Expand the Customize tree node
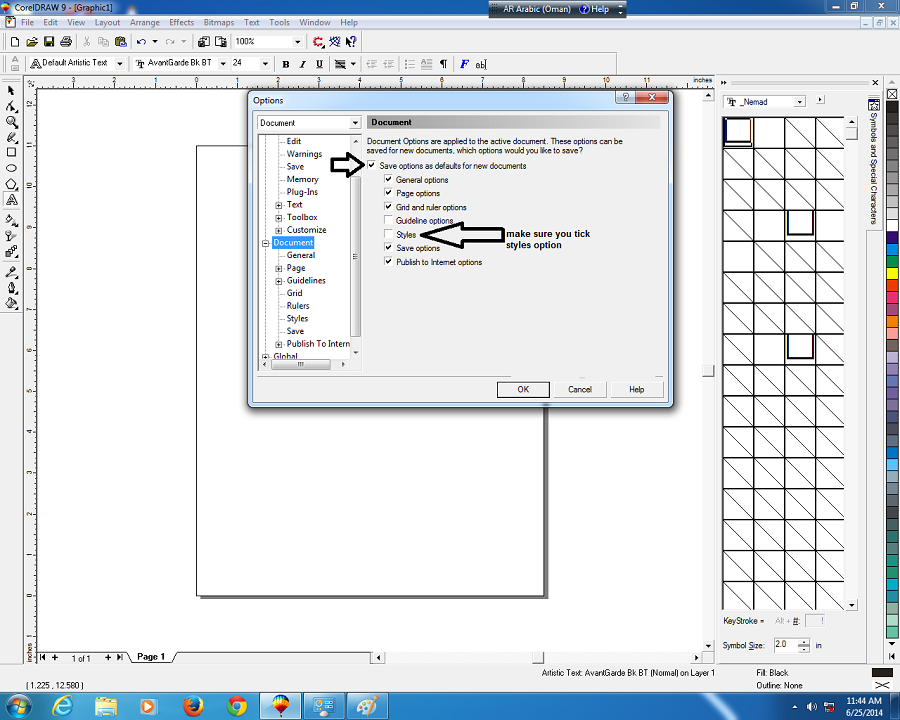Screen dimensions: 900x720 click(x=278, y=230)
